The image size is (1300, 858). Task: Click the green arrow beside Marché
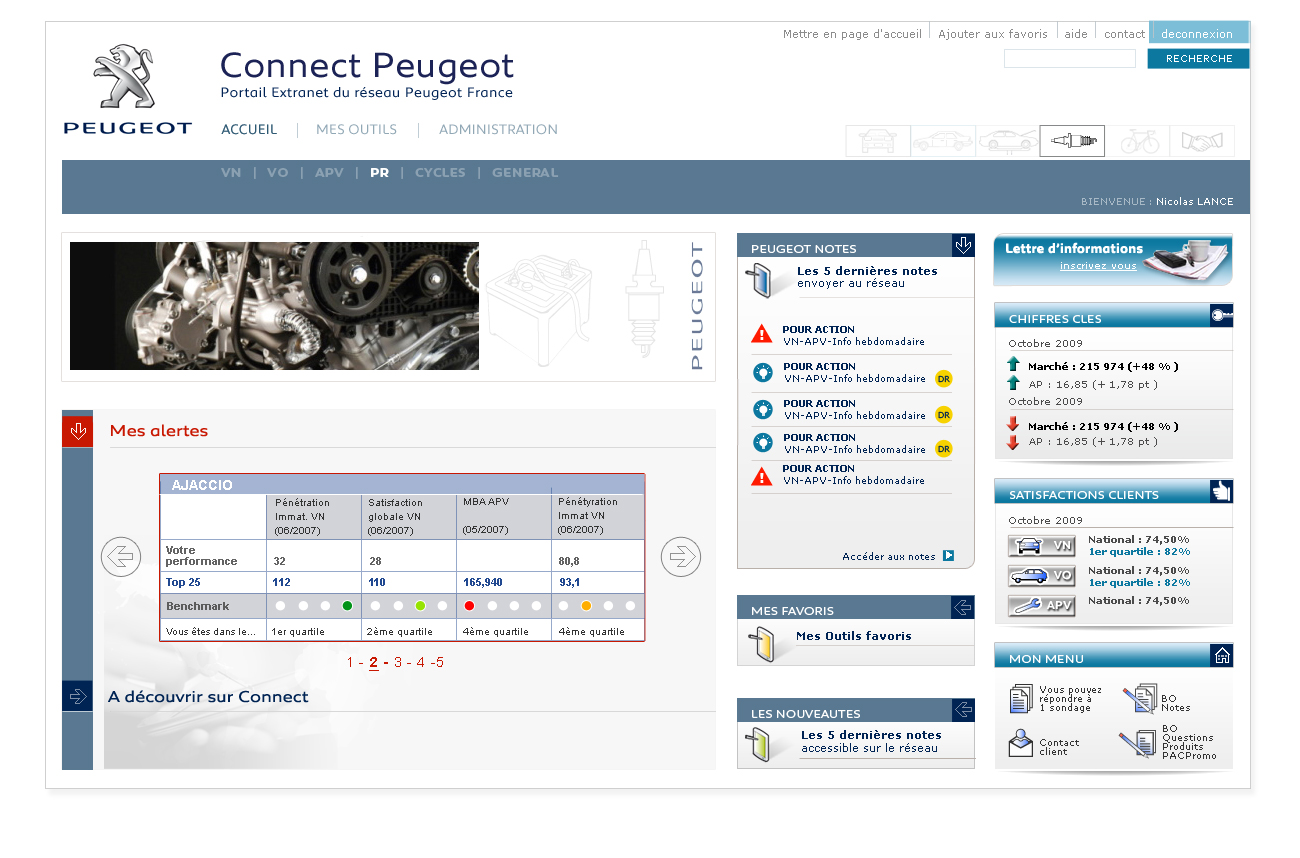coord(1013,365)
